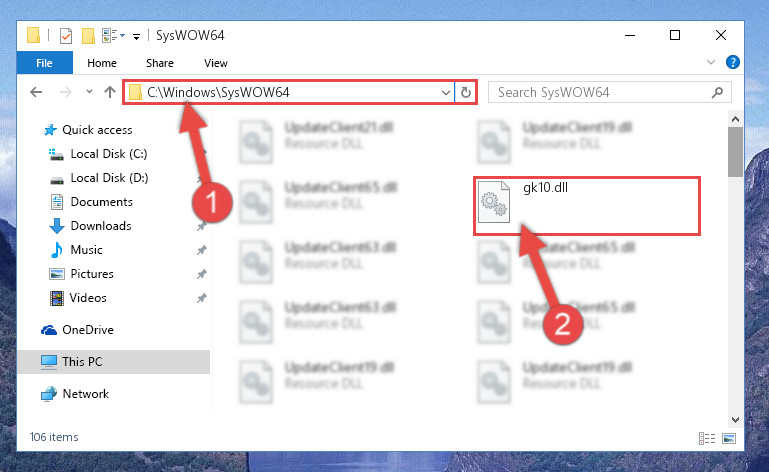Screen dimensions: 769x472
Task: Refresh the SysWOW64 folder view
Action: coord(466,92)
